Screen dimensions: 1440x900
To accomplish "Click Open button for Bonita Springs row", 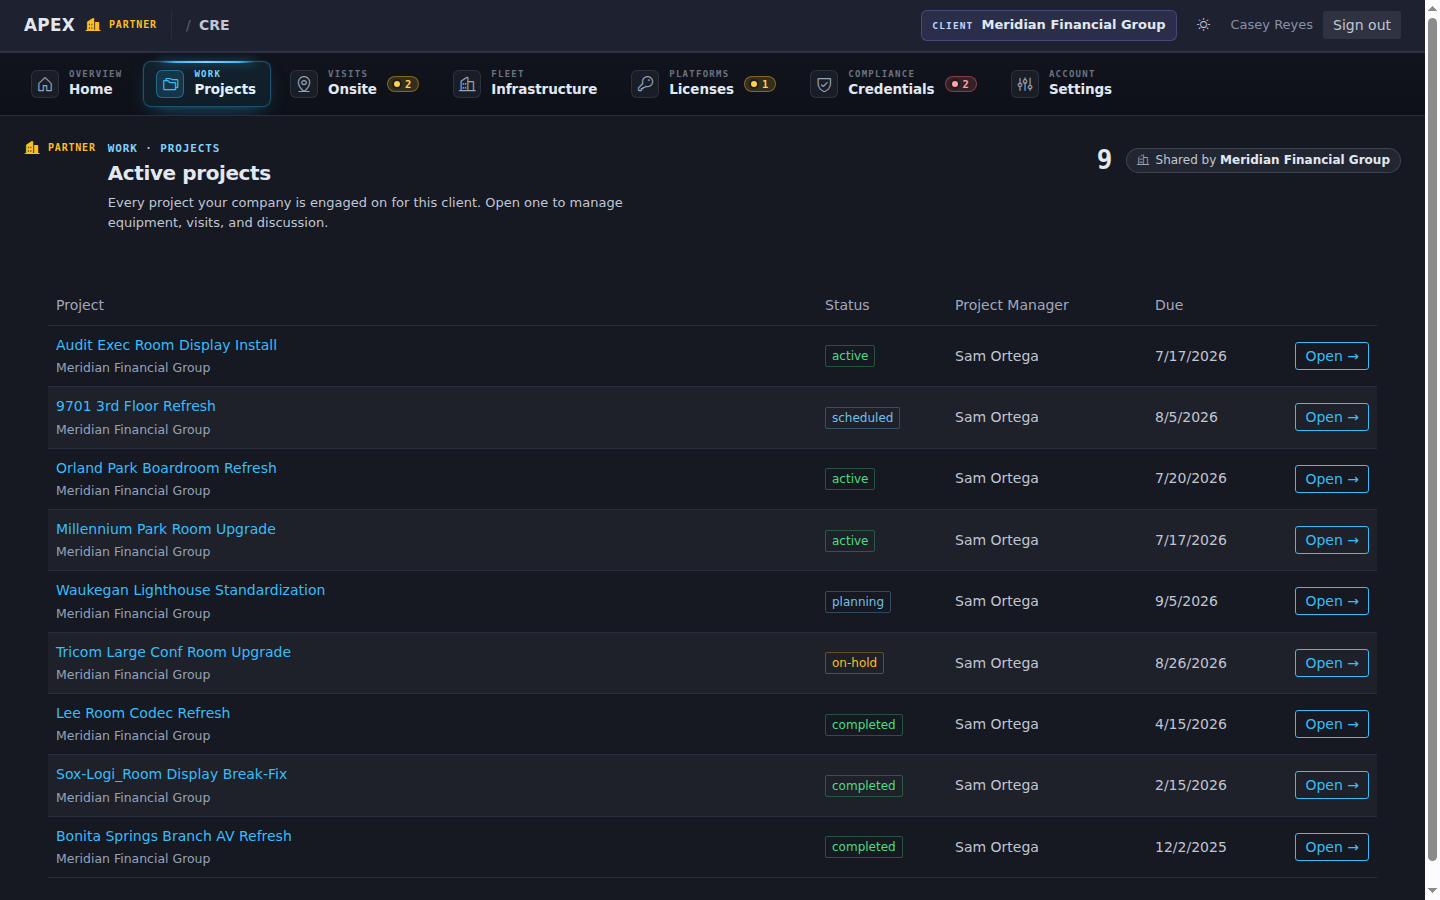I will (1331, 847).
